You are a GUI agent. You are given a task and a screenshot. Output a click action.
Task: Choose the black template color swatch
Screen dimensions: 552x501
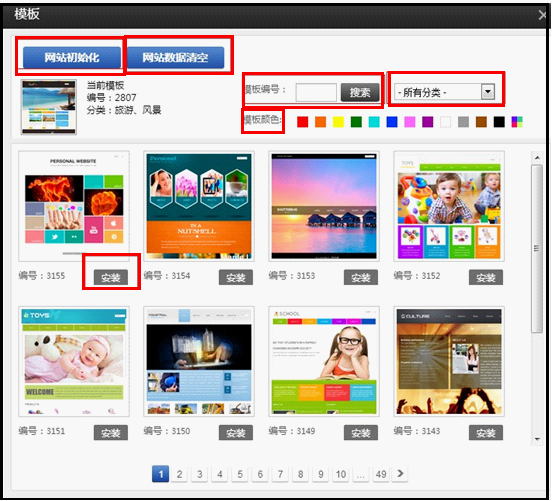click(x=499, y=122)
